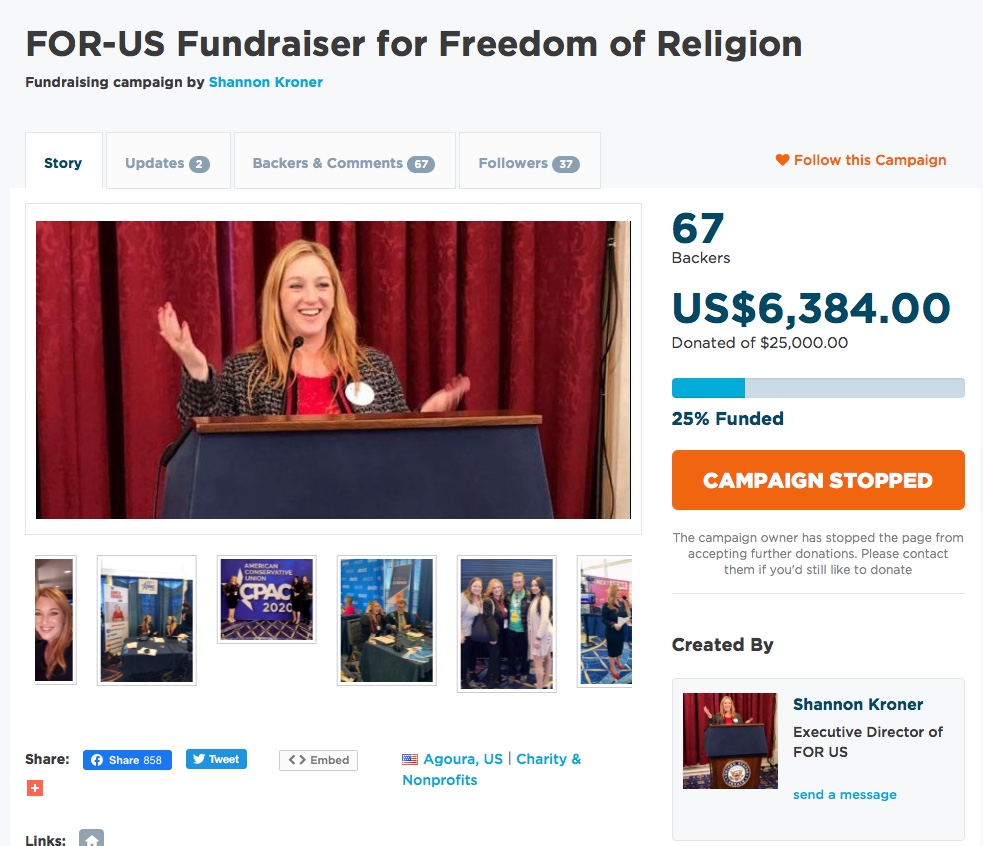Image resolution: width=983 pixels, height=846 pixels.
Task: Open the Agoura, US location link
Action: [463, 759]
